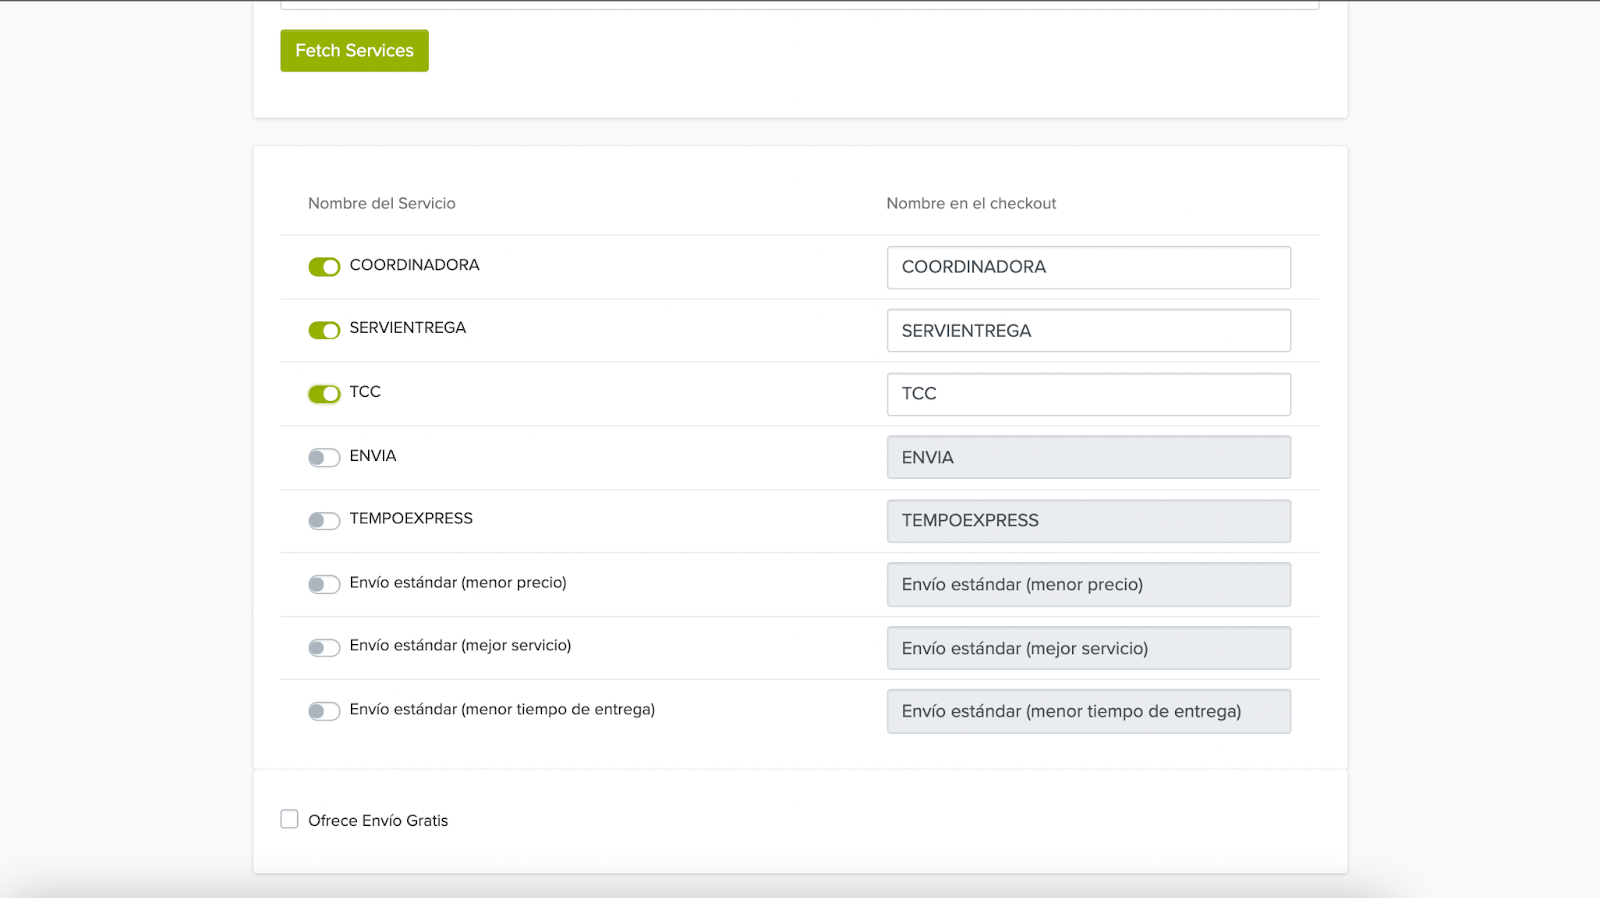Click the menor precio checkout name field
The width and height of the screenshot is (1600, 898).
(1088, 585)
